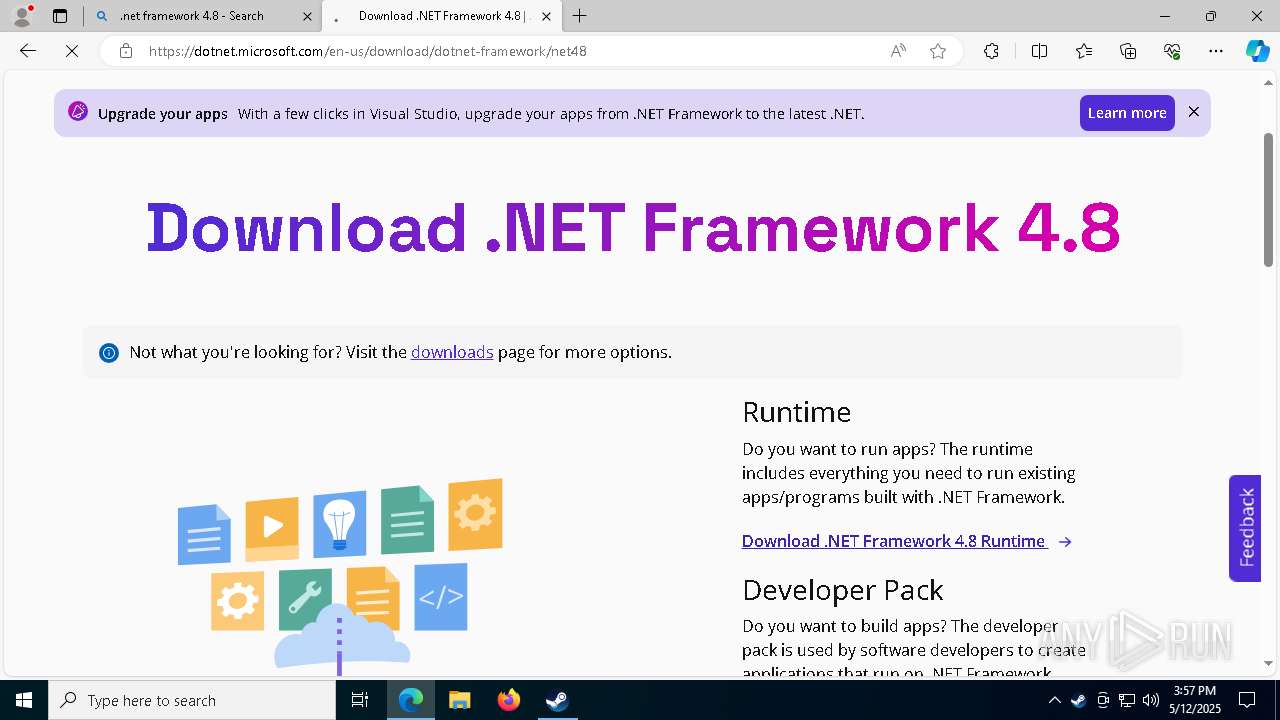Open the network tray icon

pyautogui.click(x=1127, y=700)
